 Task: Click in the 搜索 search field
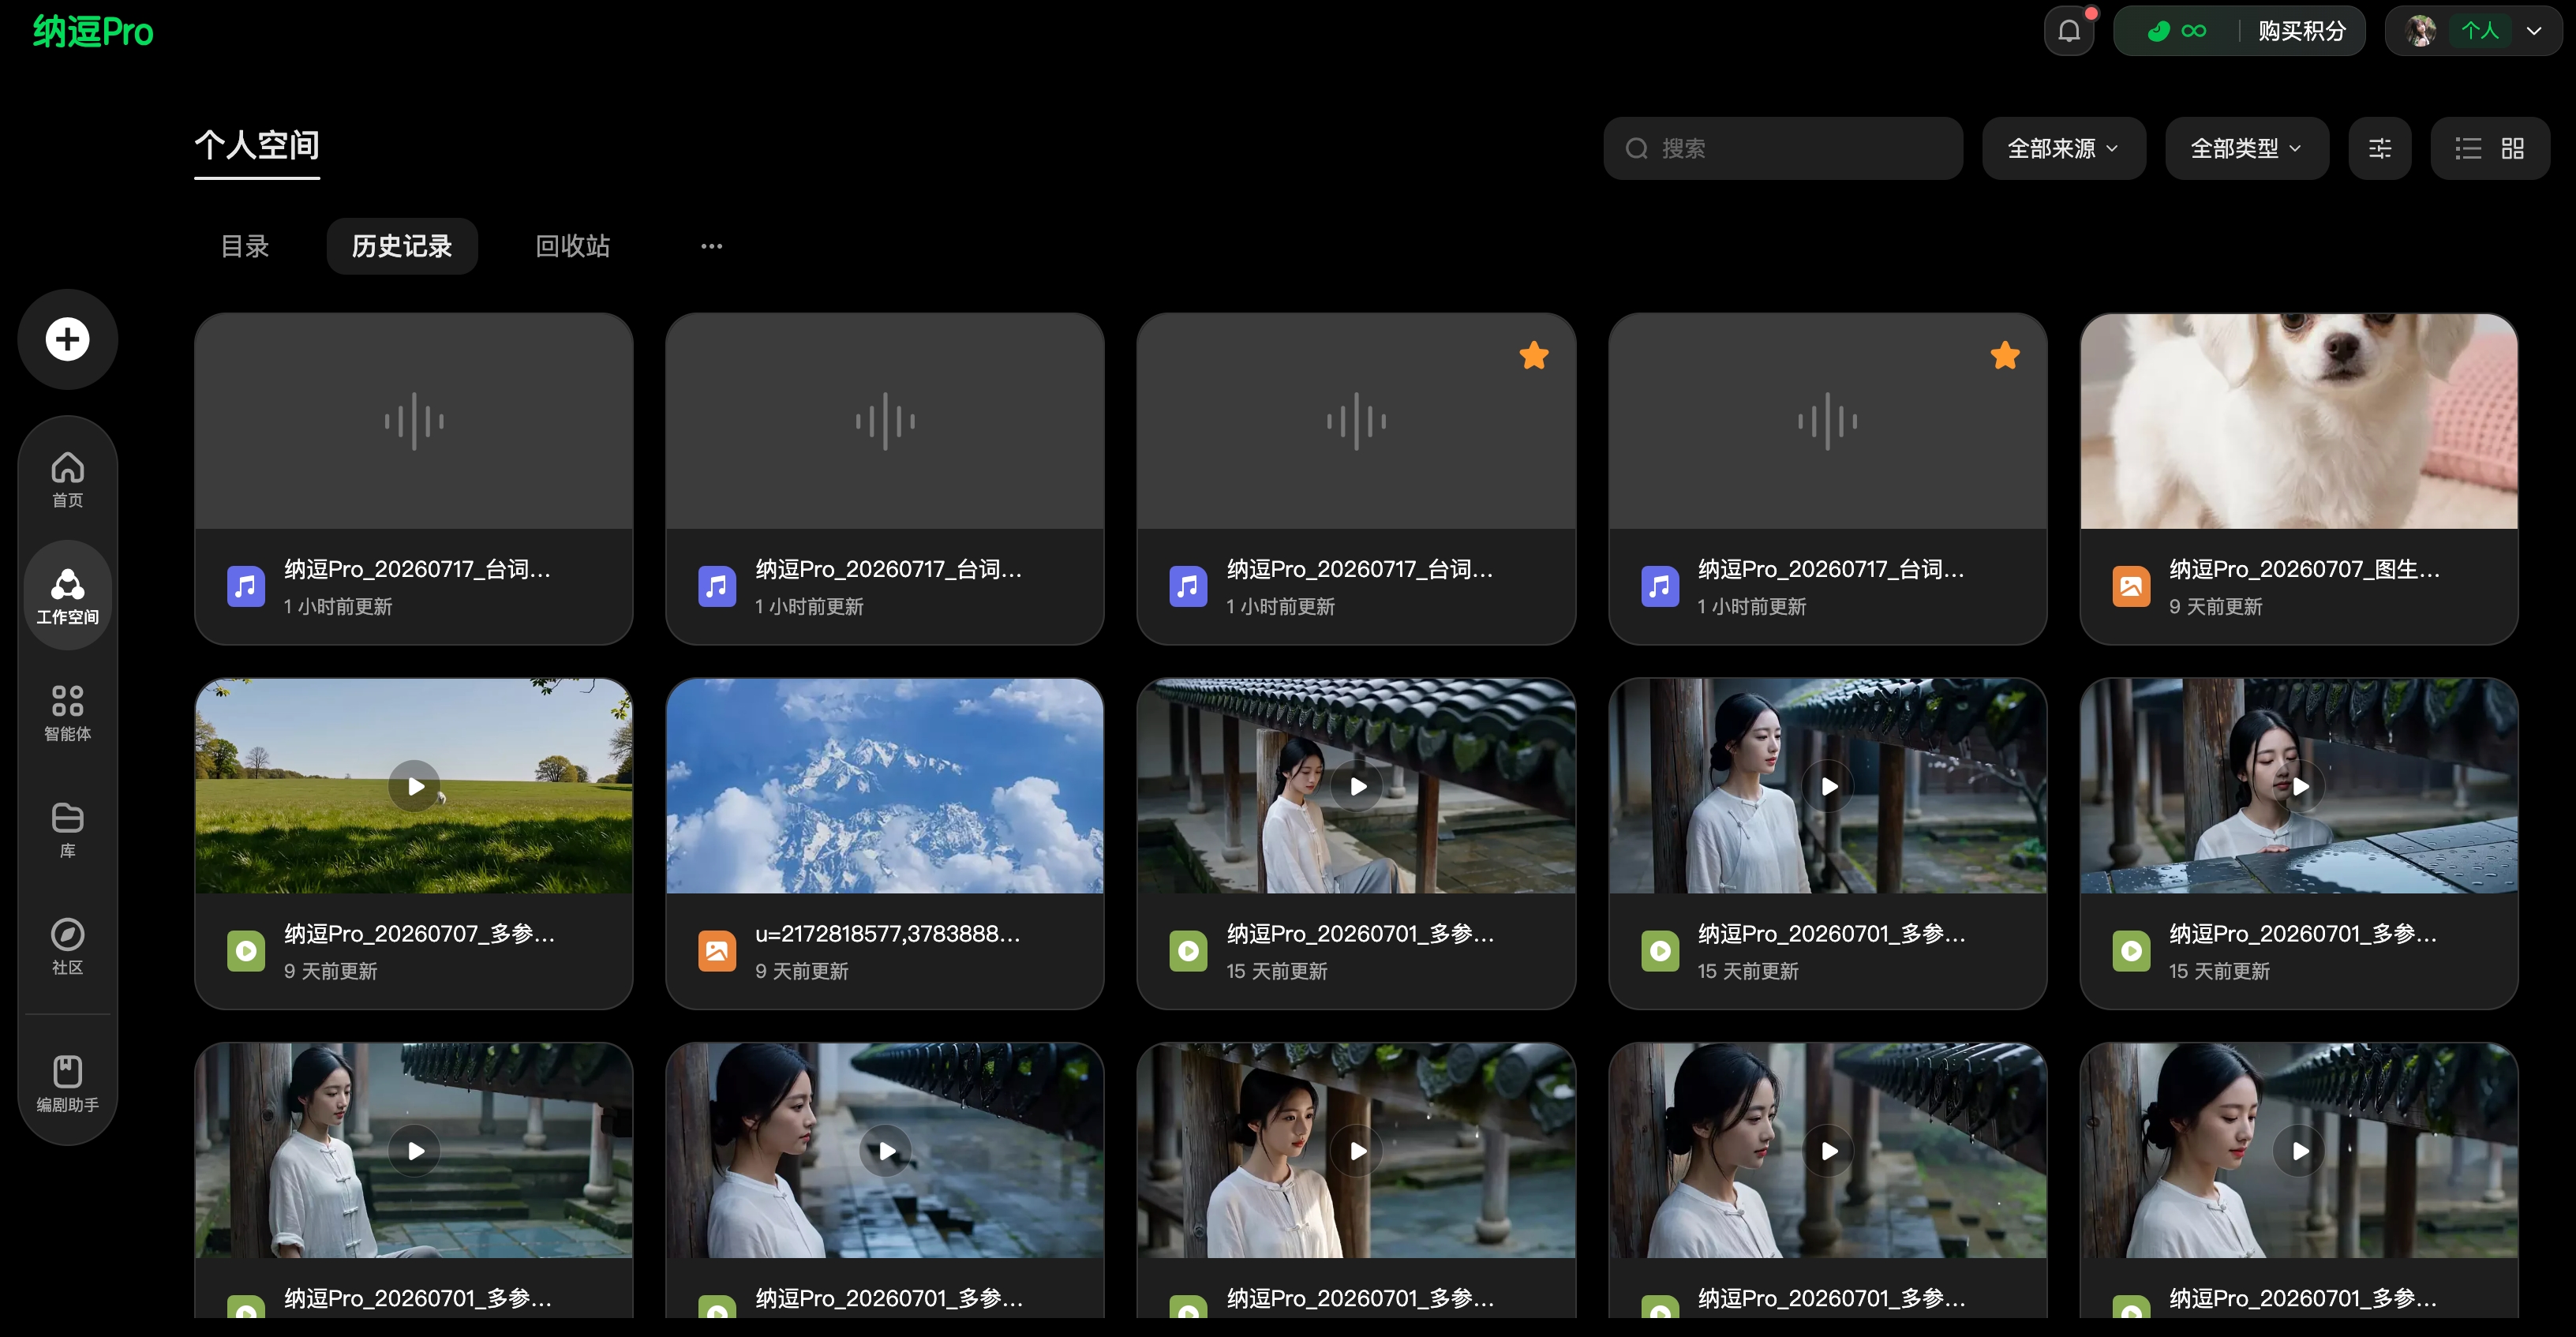click(1783, 148)
